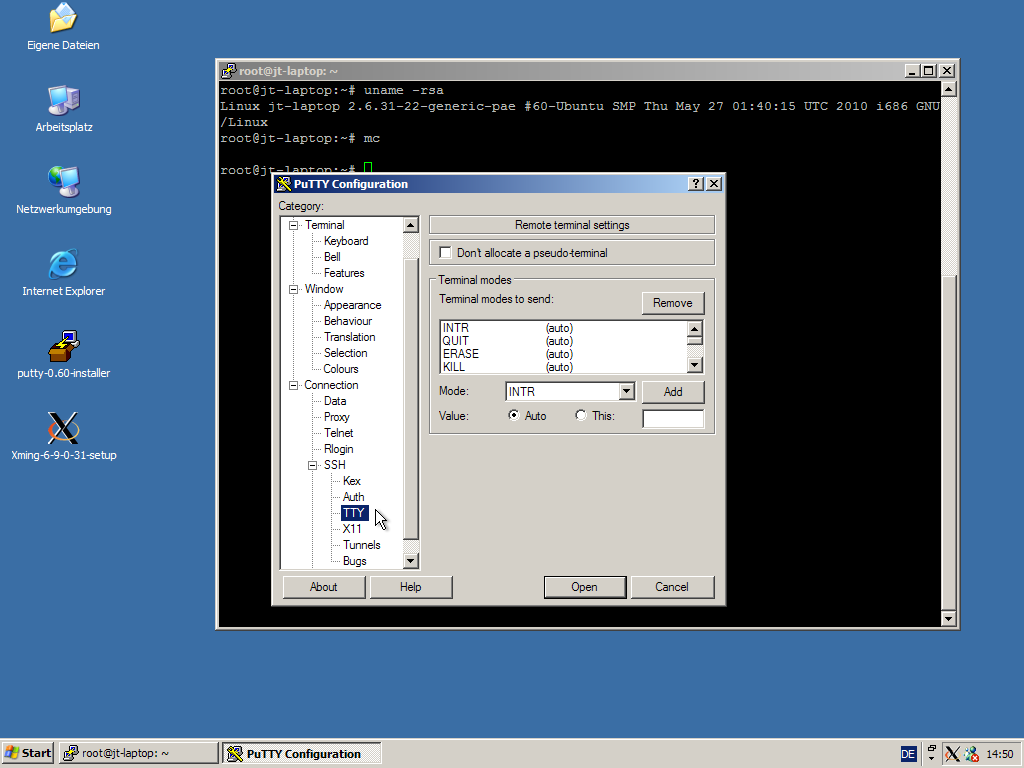Select the X11 category in tree
Image resolution: width=1024 pixels, height=768 pixels.
pyautogui.click(x=352, y=529)
